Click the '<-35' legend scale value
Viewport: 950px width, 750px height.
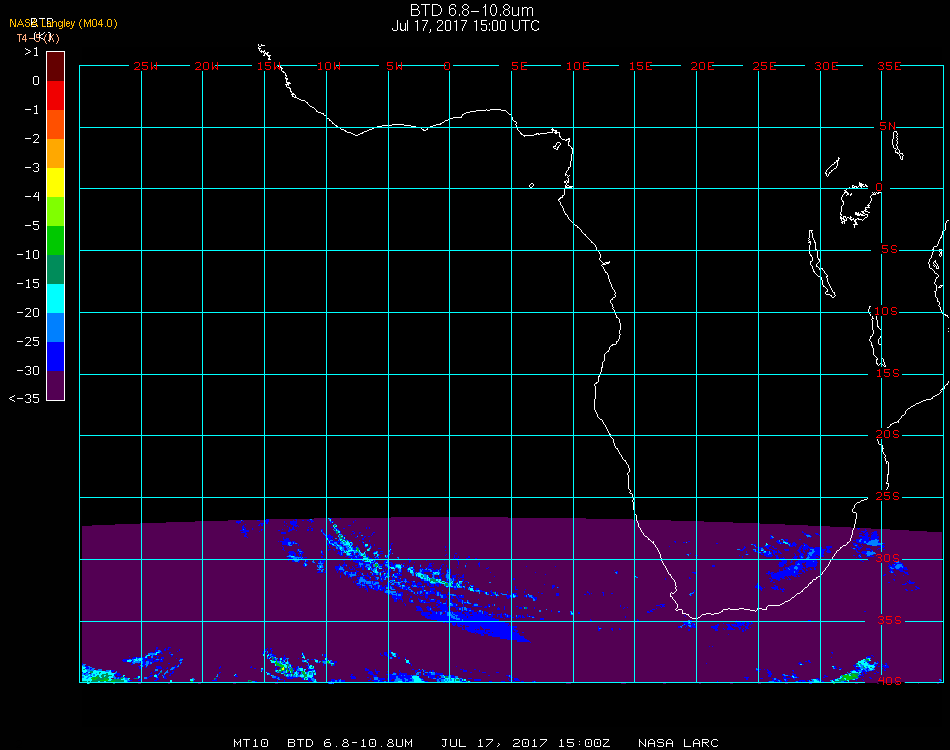coord(24,400)
